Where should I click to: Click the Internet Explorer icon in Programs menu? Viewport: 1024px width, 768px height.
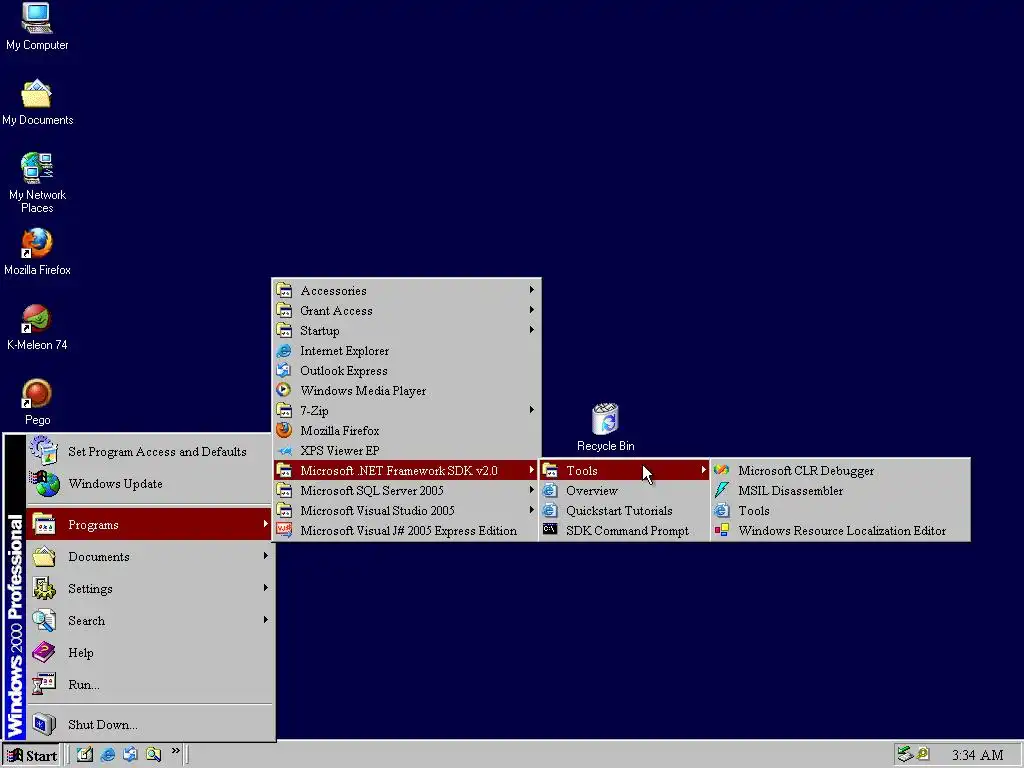tap(284, 351)
